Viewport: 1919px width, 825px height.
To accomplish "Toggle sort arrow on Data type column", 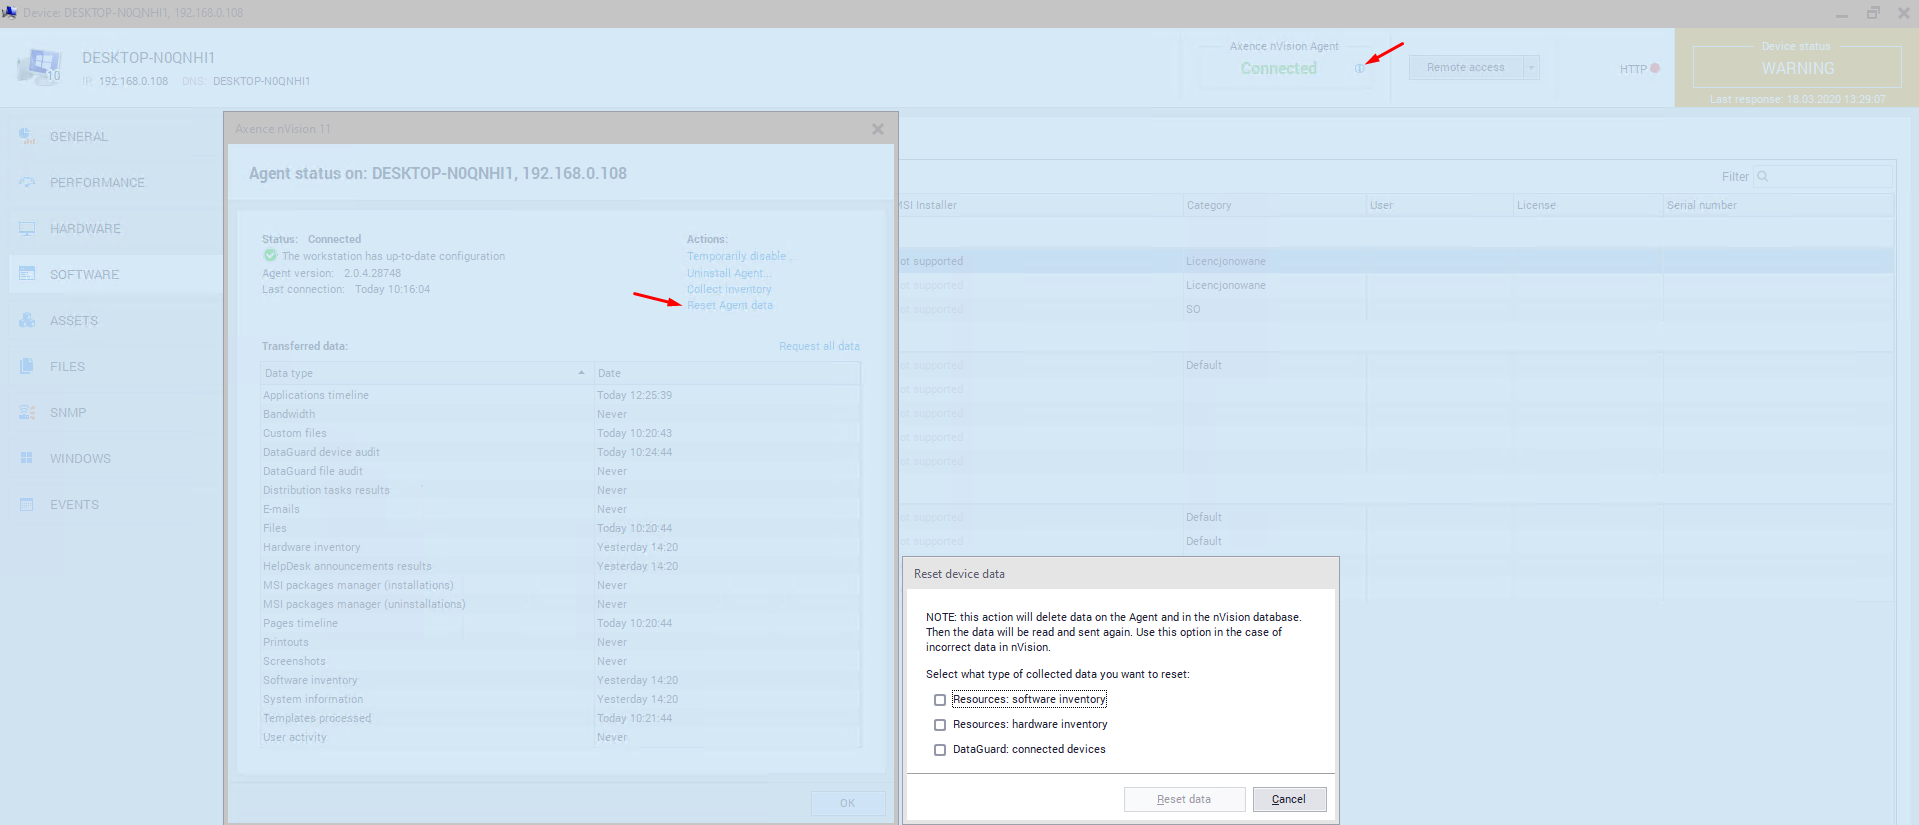I will [x=581, y=373].
